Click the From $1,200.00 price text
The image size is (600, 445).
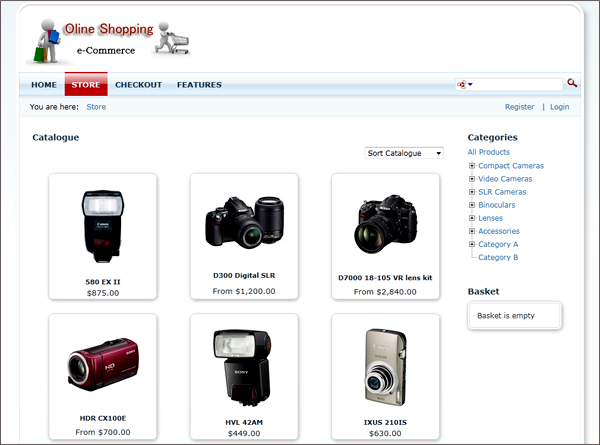[x=244, y=291]
